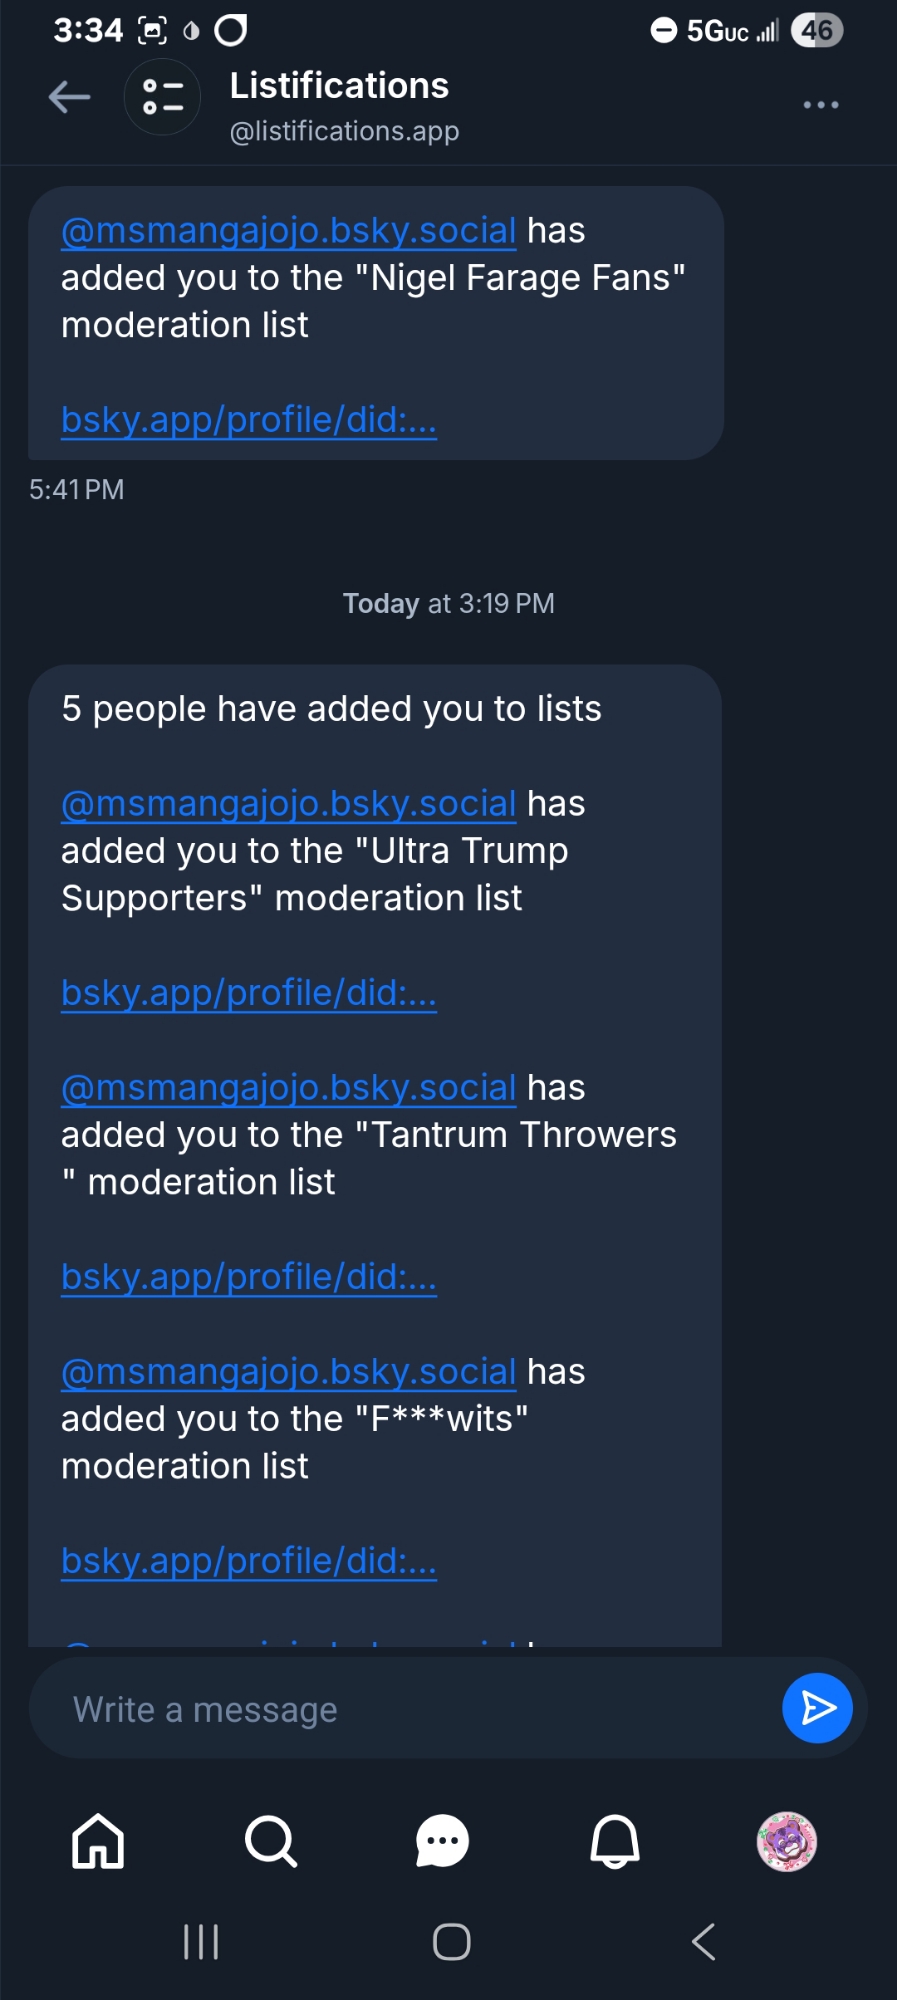897x2000 pixels.
Task: Open the Notifications bell tab
Action: click(614, 1841)
